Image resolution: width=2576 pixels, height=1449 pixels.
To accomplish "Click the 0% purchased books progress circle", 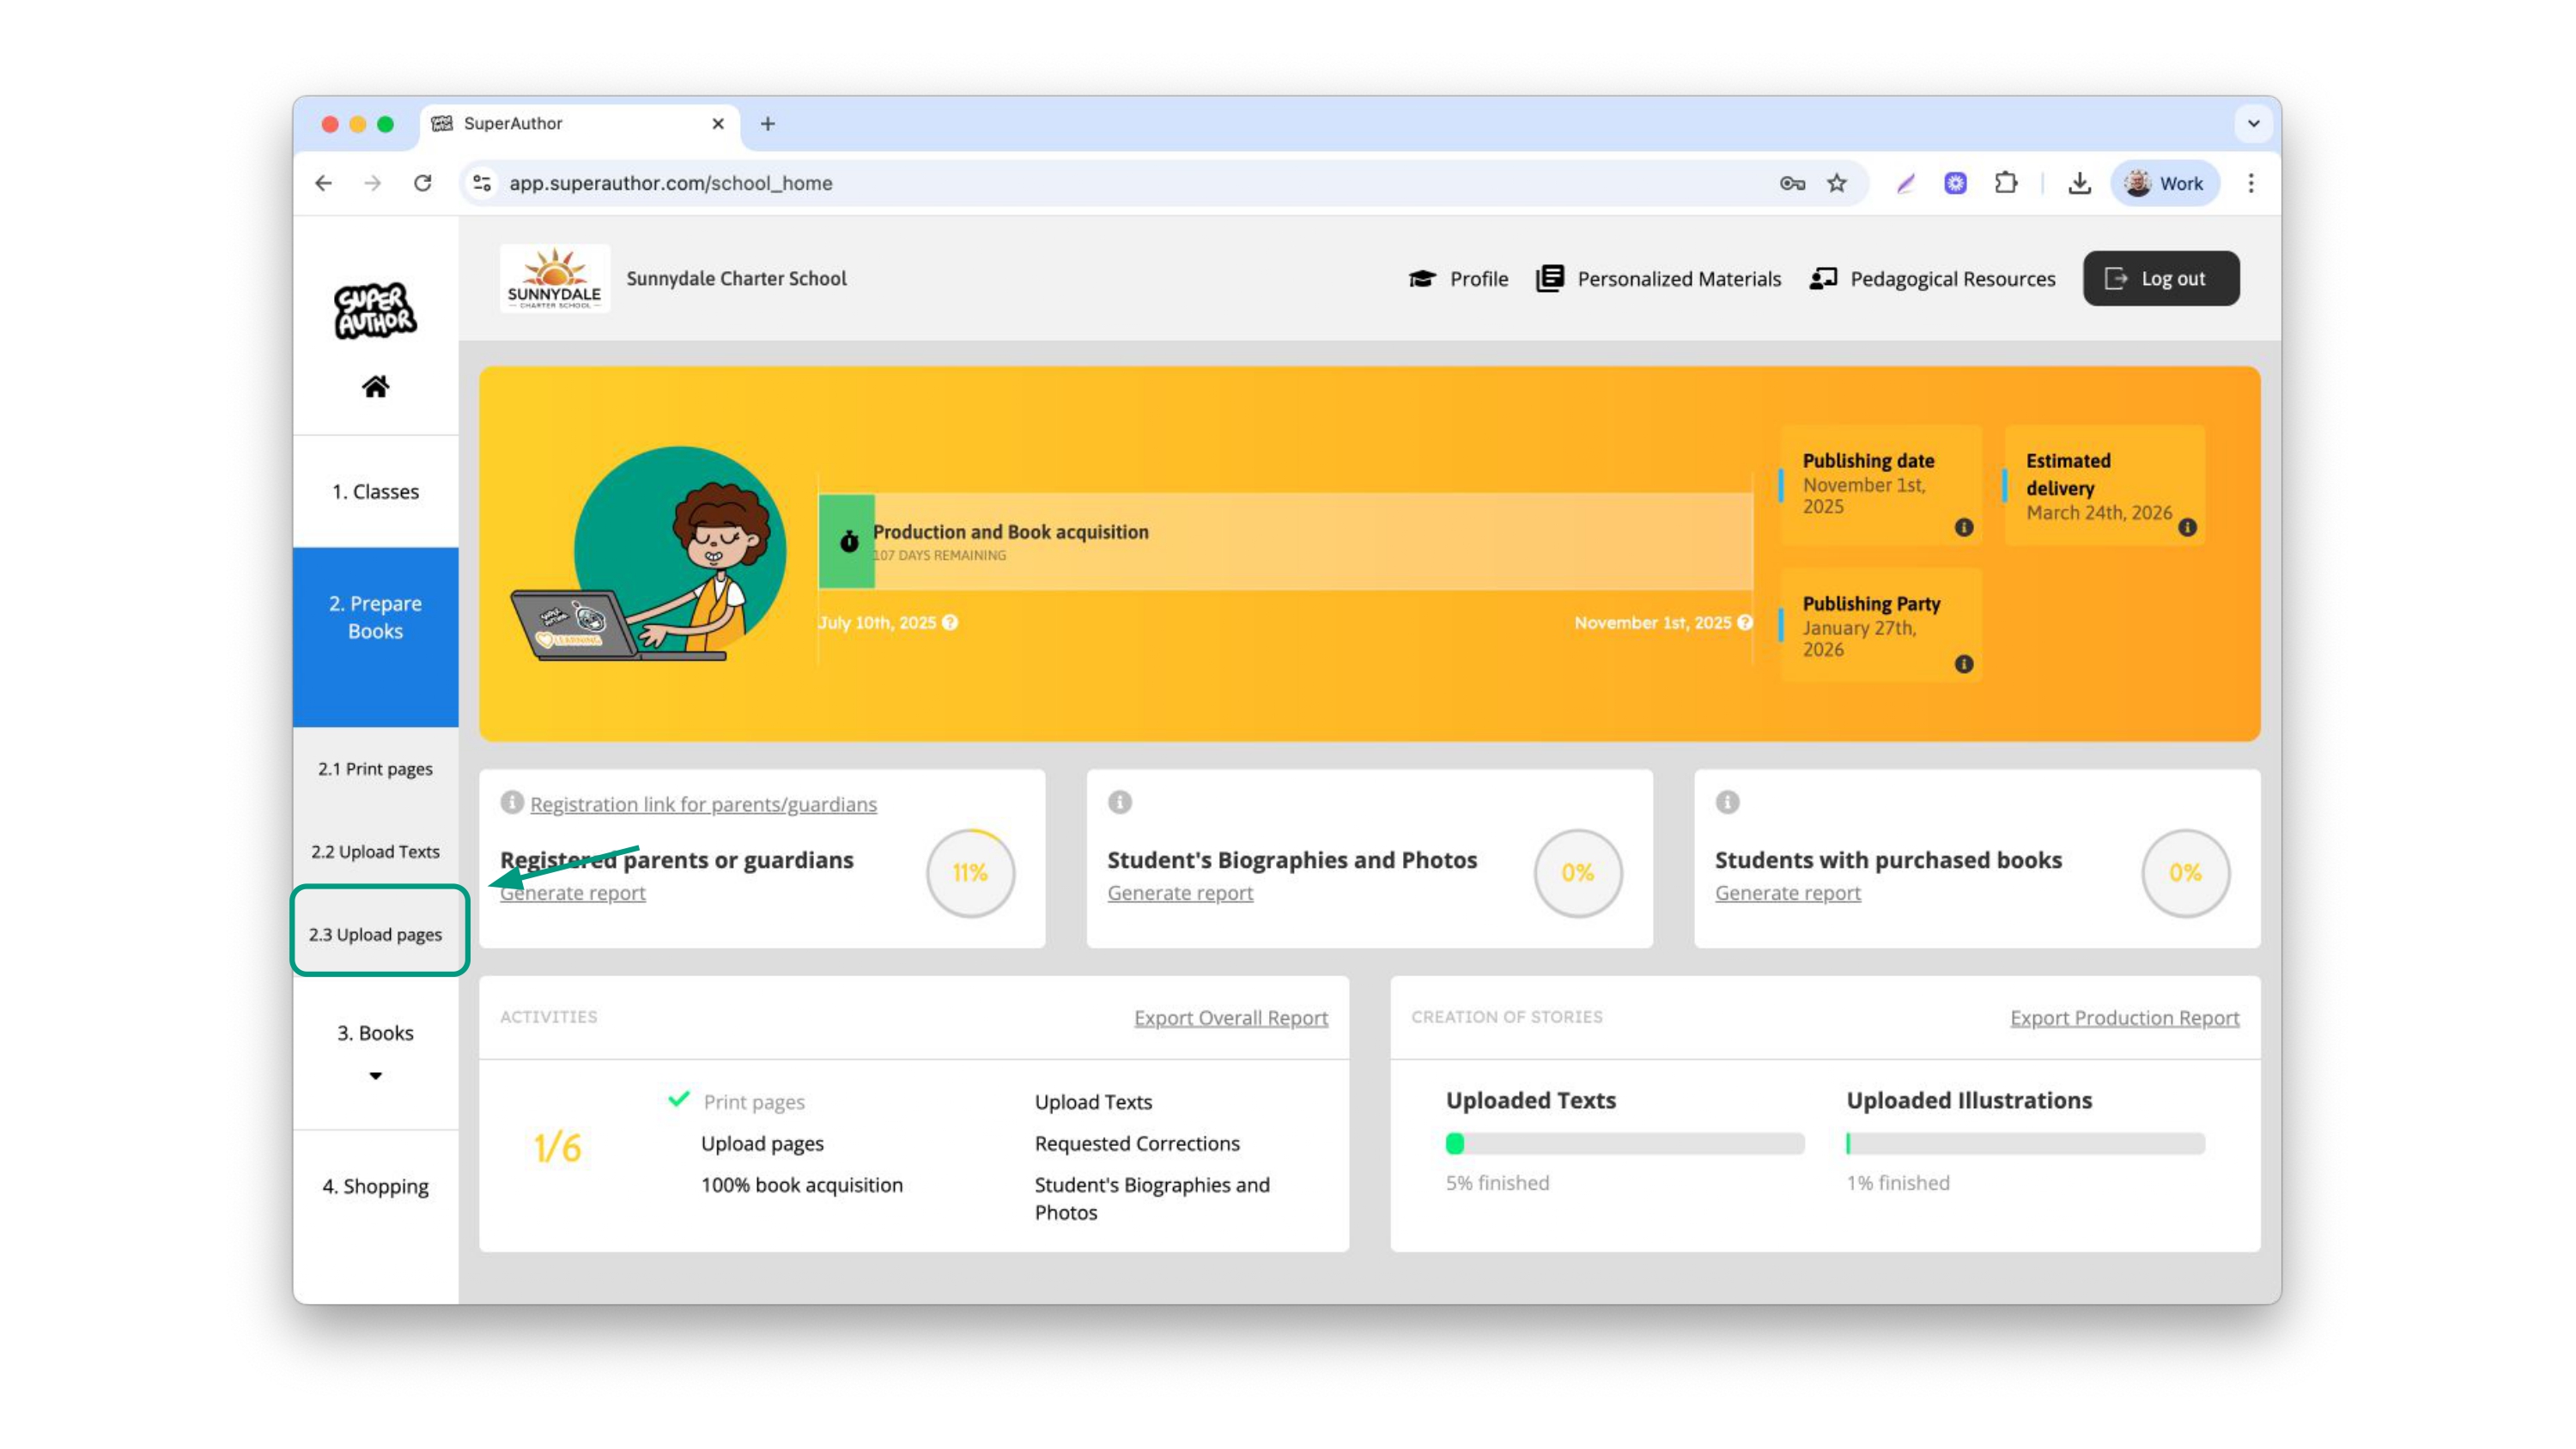I will click(2185, 872).
